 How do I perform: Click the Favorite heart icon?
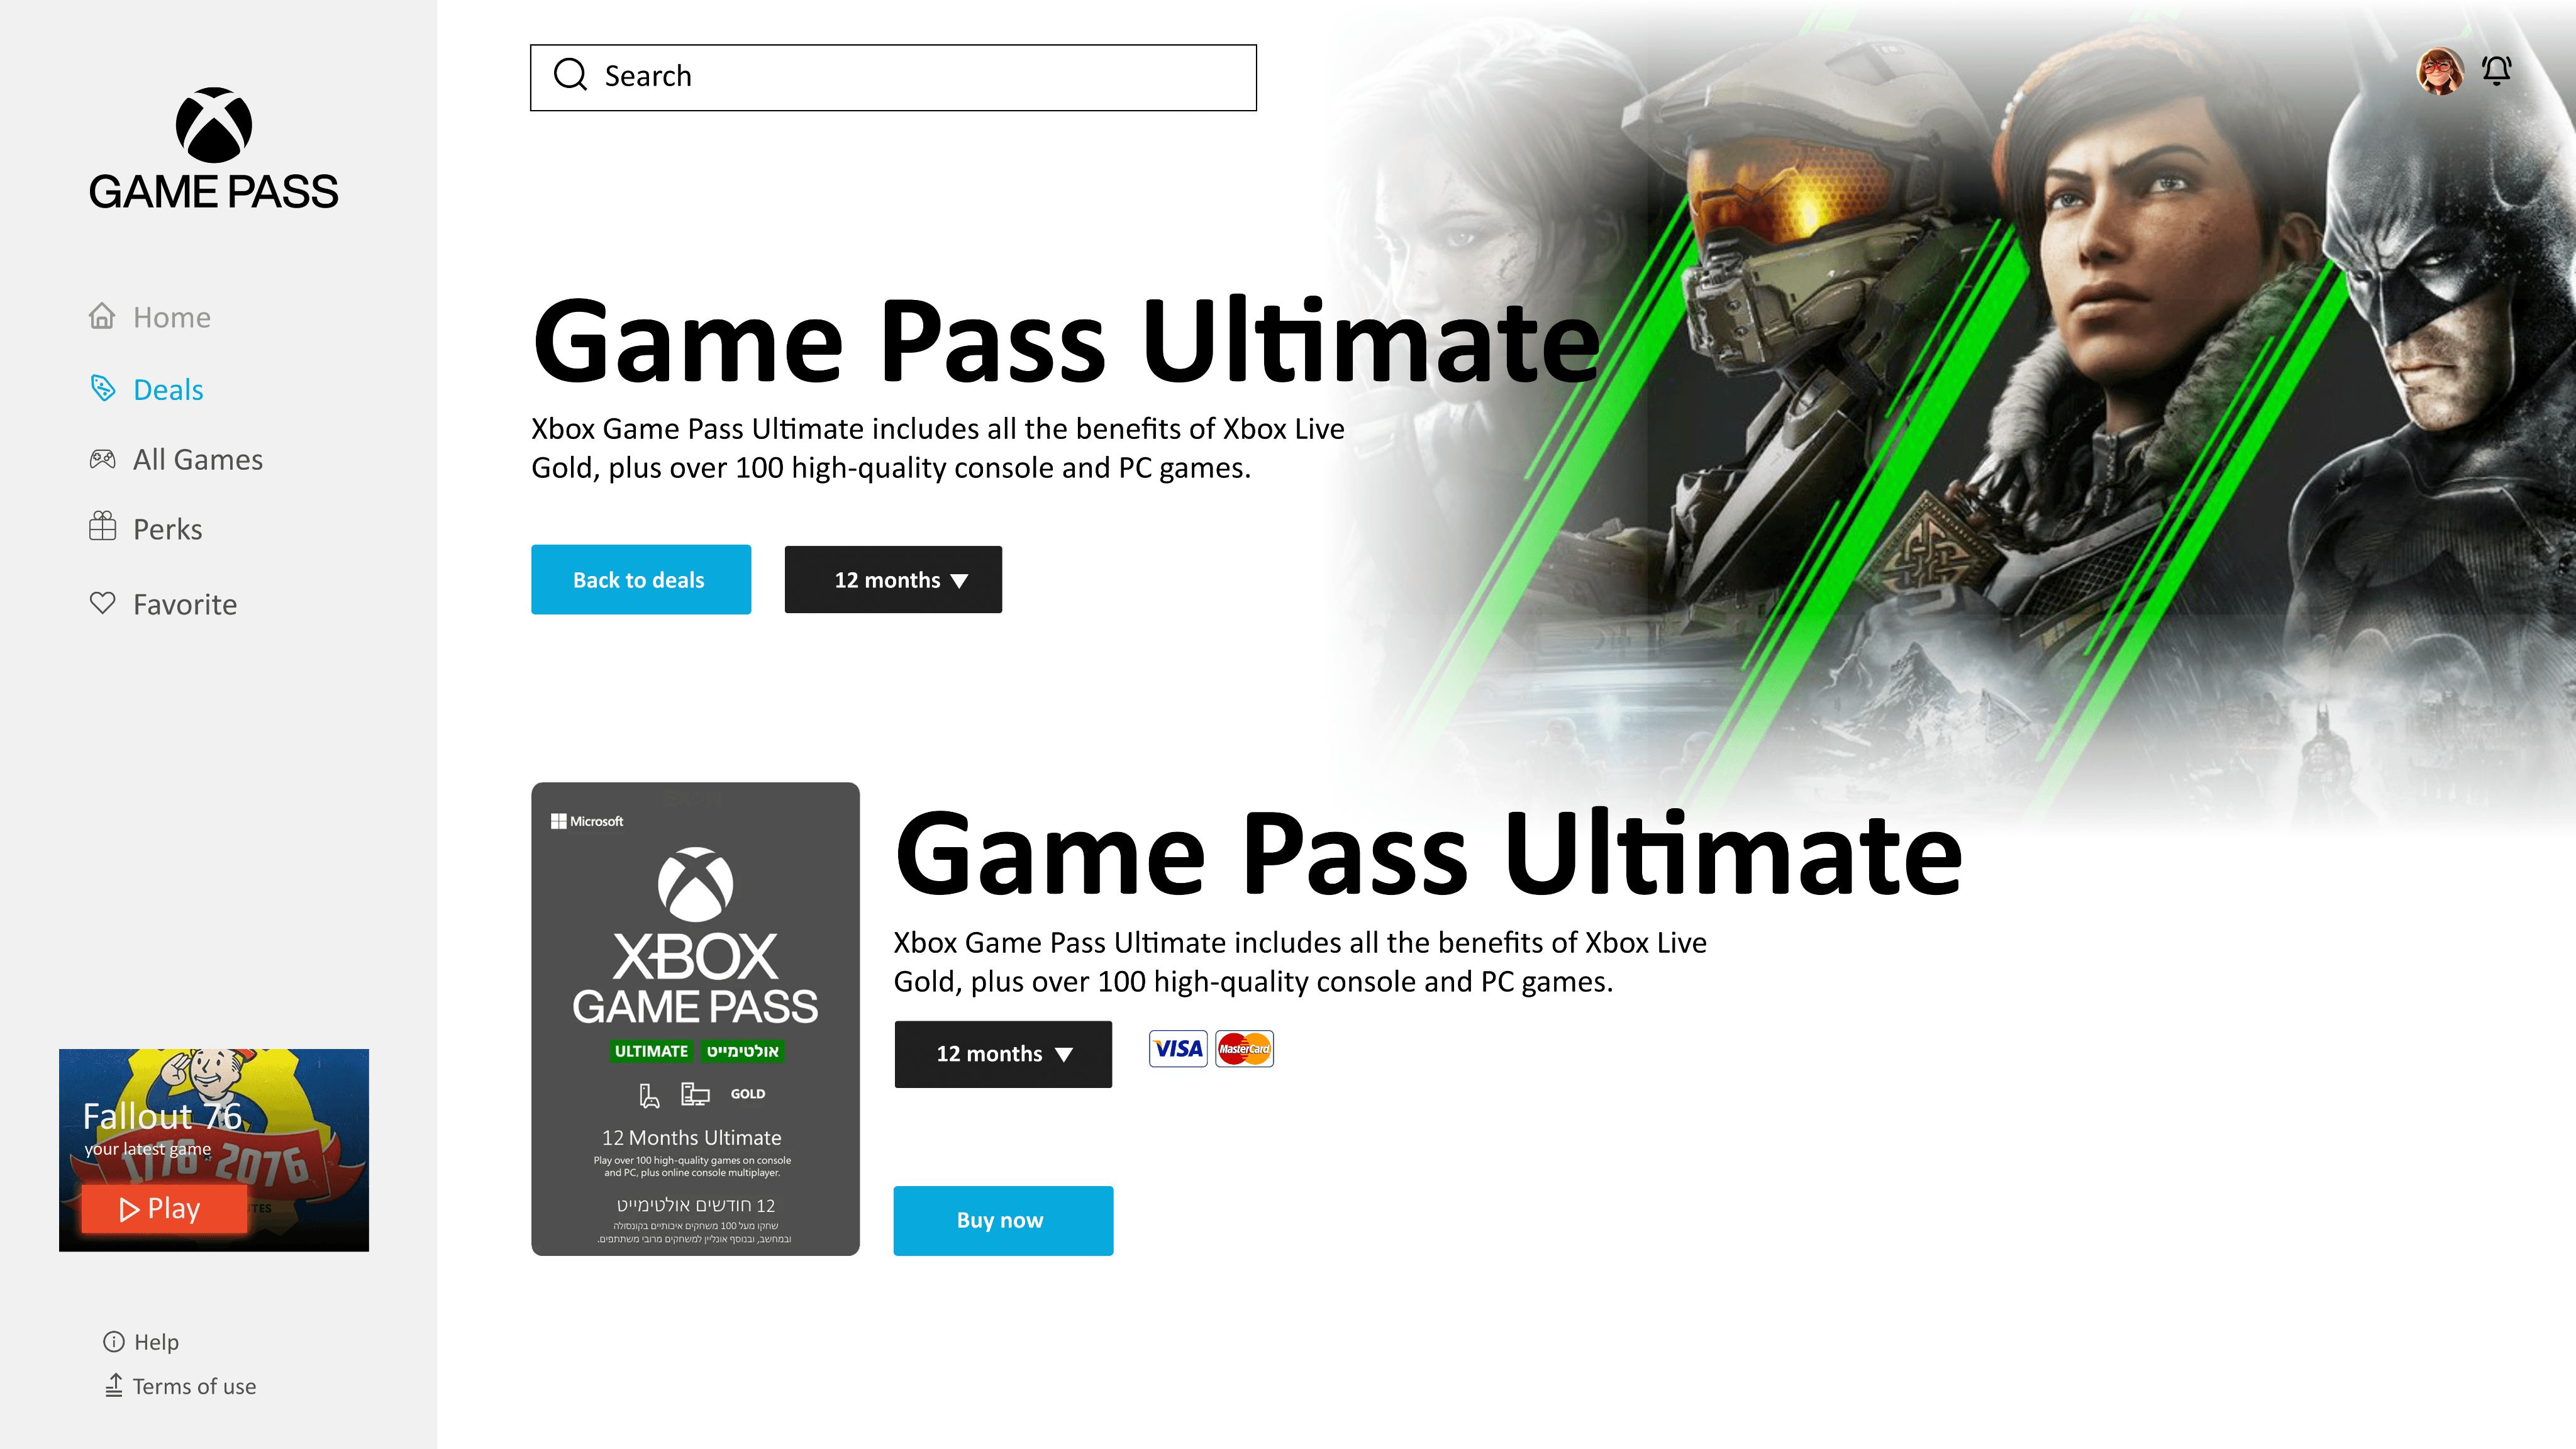pos(102,603)
